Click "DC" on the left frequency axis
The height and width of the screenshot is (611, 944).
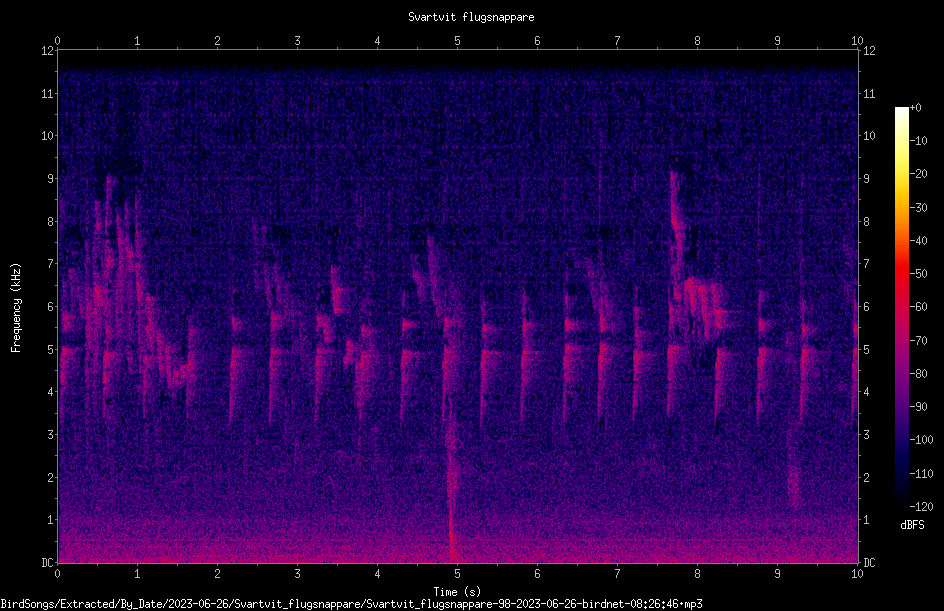point(47,563)
